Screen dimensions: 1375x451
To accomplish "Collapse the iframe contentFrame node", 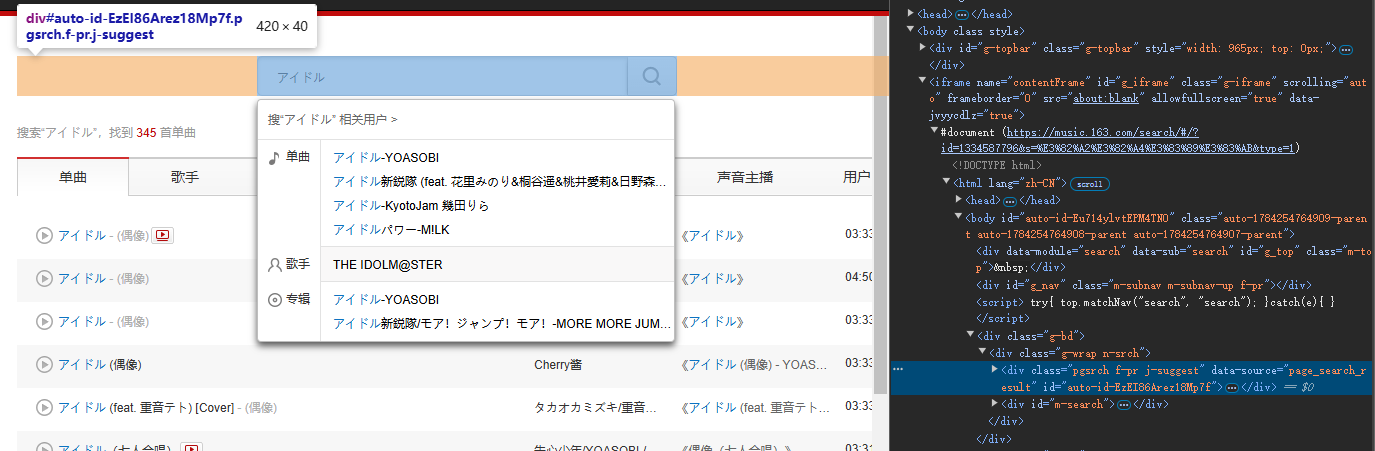I will pyautogui.click(x=923, y=82).
